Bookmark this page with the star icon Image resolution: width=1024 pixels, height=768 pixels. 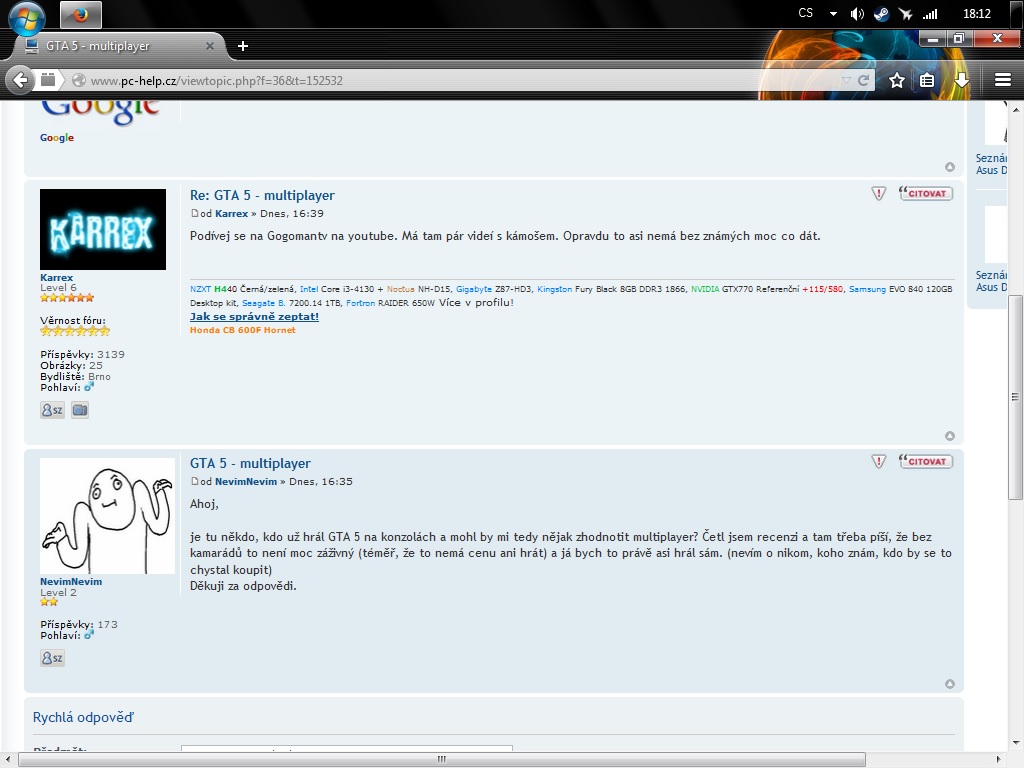pos(897,80)
